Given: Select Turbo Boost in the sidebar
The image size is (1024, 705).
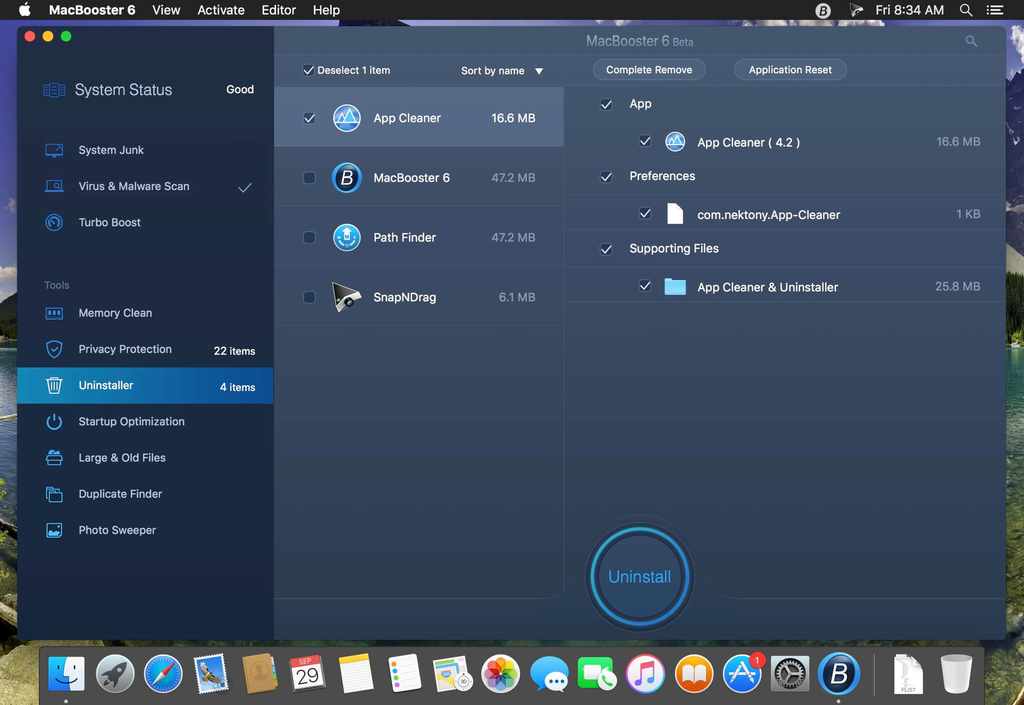Looking at the screenshot, I should tap(109, 222).
